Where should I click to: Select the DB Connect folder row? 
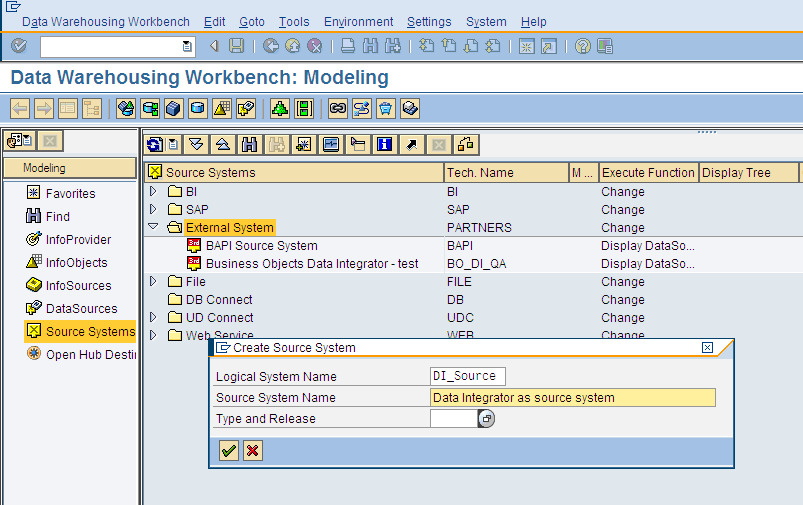(x=219, y=300)
